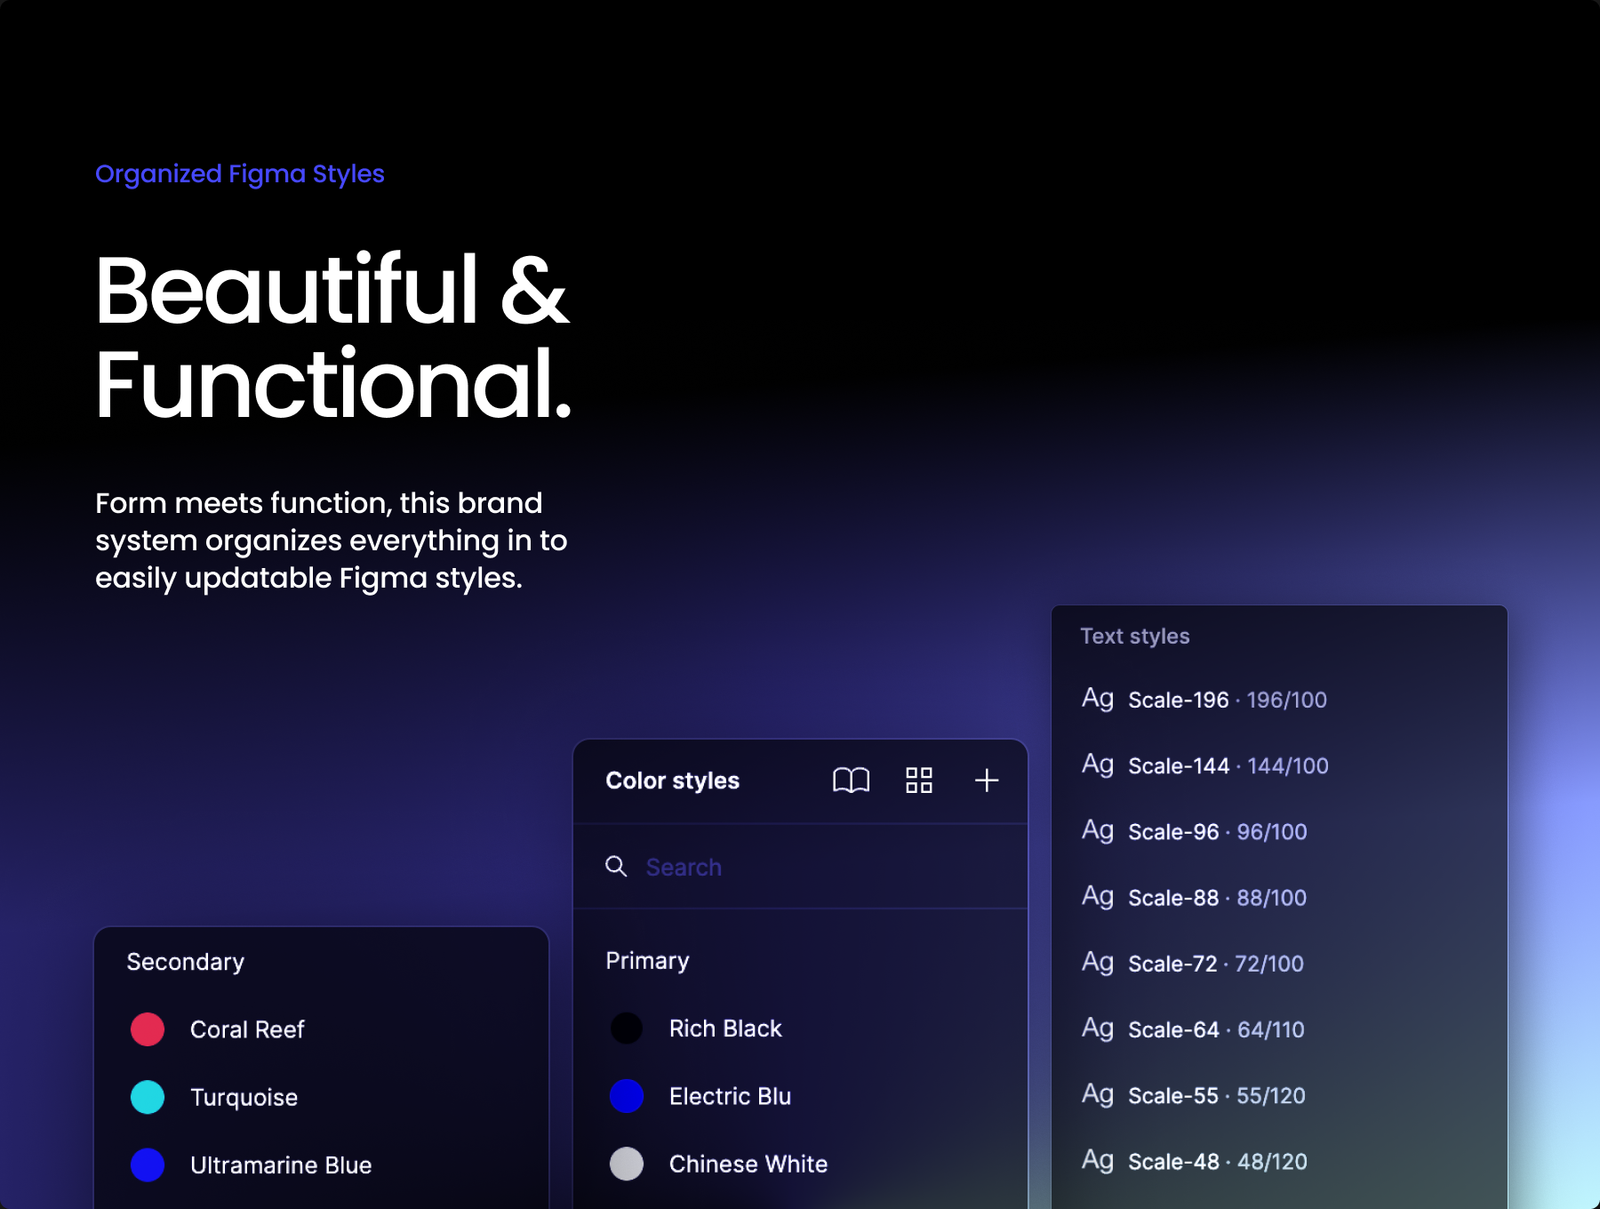
Task: Collapse the Primary color group
Action: pyautogui.click(x=647, y=961)
